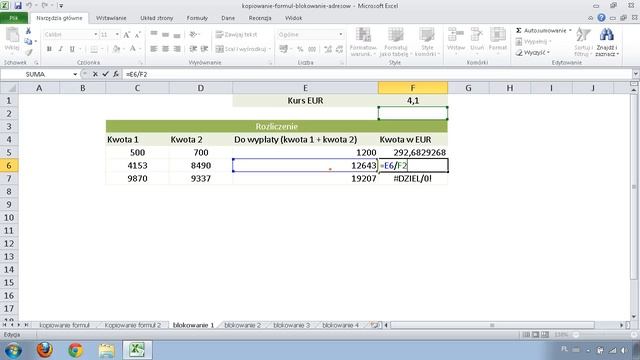Align text right in the alignment group
Screen dimensions: 640x360
pyautogui.click(x=177, y=49)
